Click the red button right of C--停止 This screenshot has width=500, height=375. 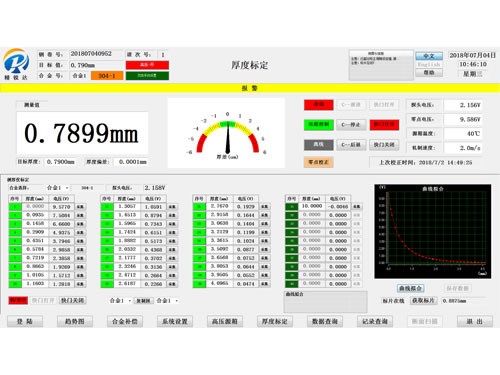point(384,125)
